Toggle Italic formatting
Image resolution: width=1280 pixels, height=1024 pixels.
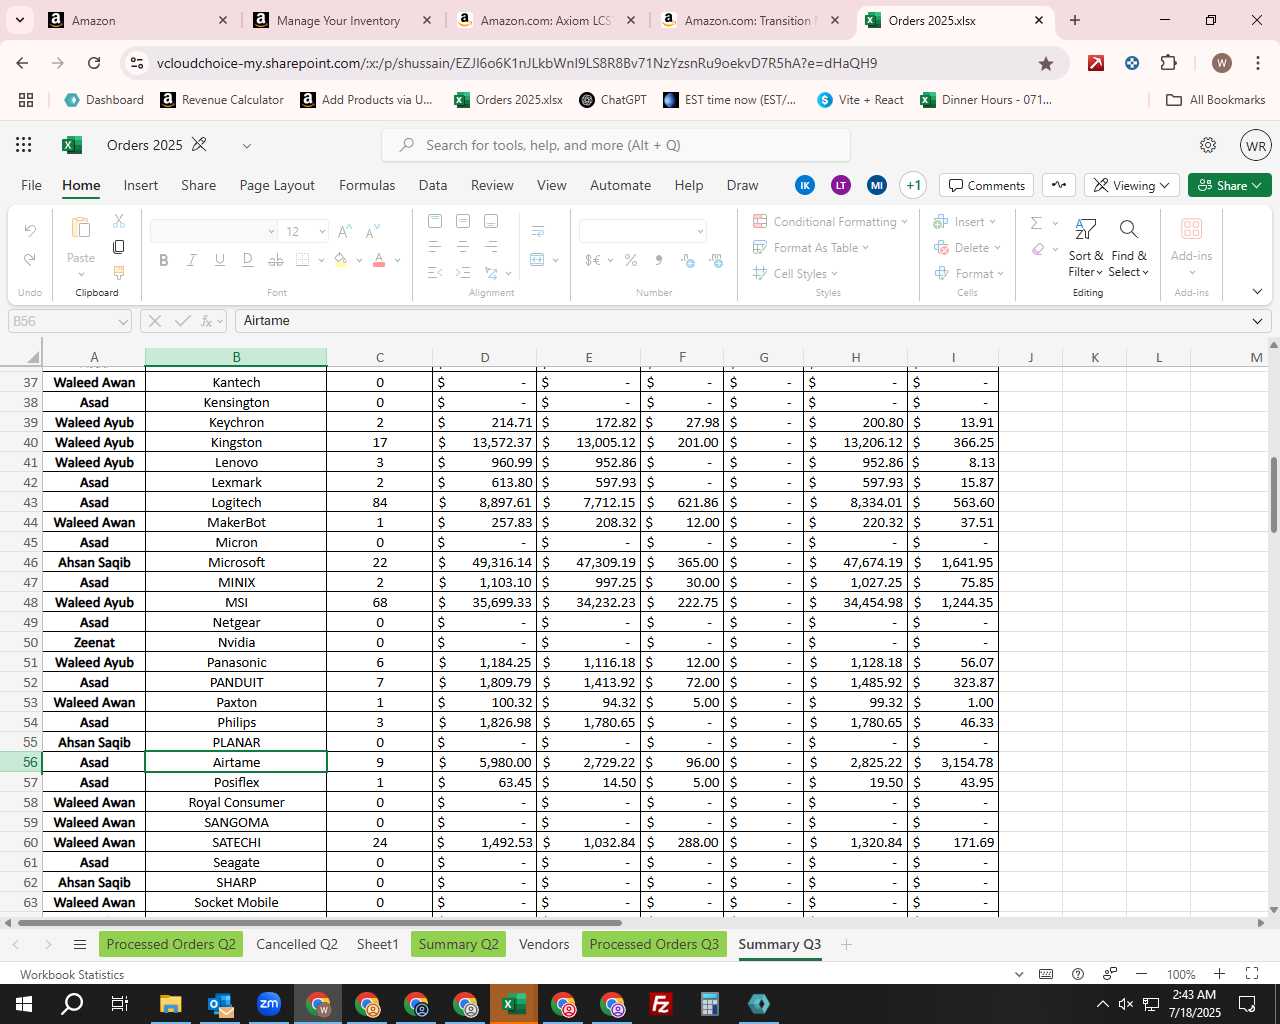click(x=192, y=260)
